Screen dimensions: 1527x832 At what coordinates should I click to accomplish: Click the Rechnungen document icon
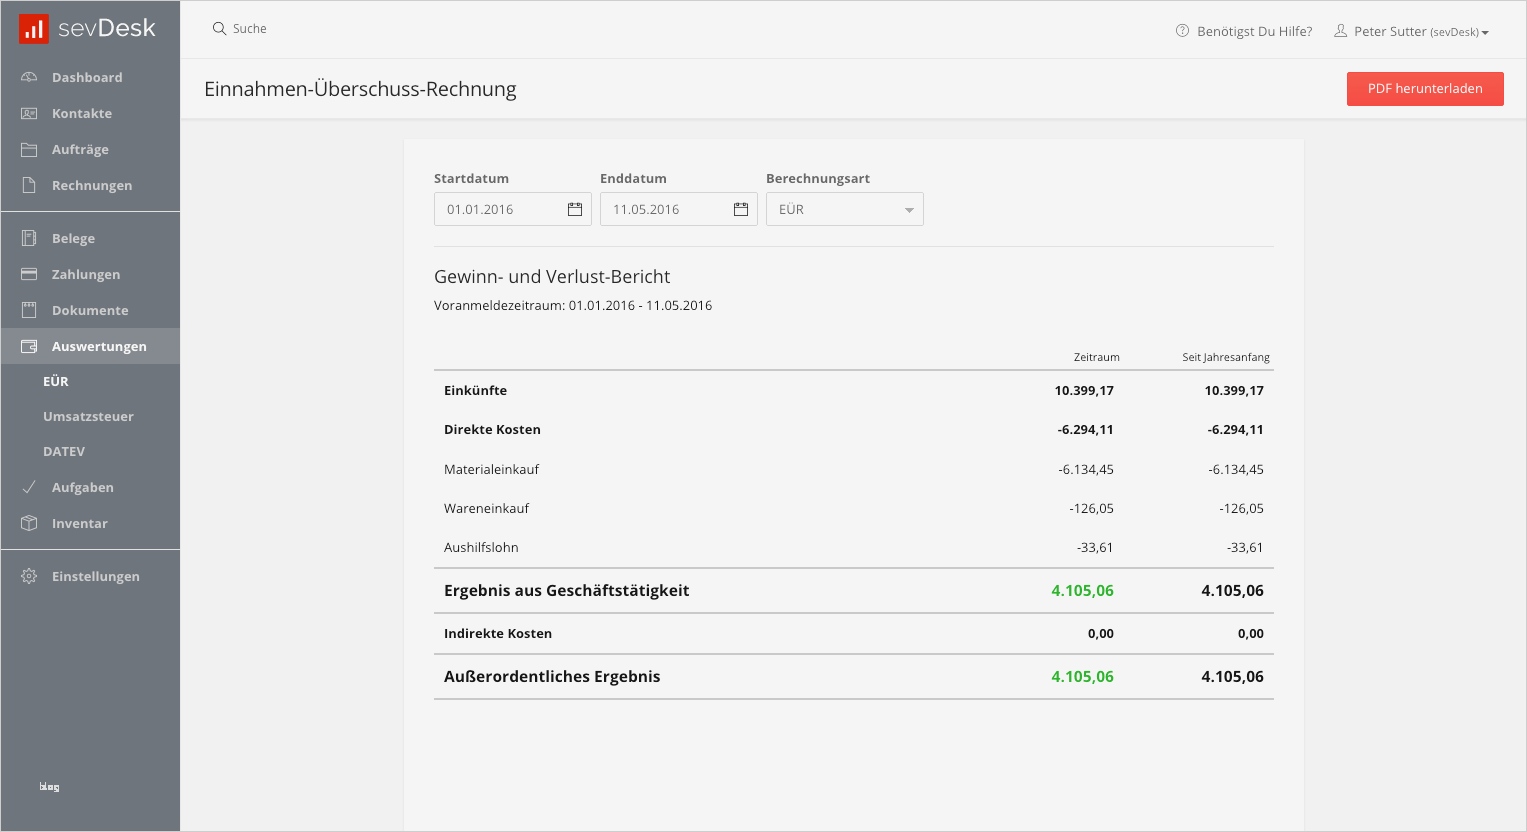tap(29, 185)
